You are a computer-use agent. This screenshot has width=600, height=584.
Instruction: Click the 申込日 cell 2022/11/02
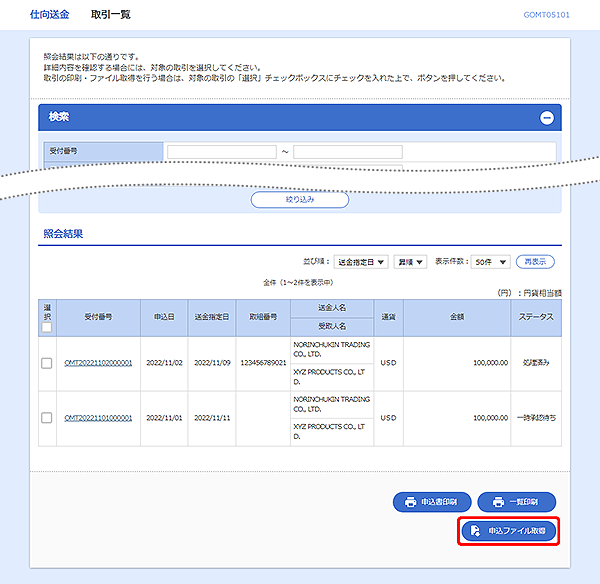coord(164,363)
